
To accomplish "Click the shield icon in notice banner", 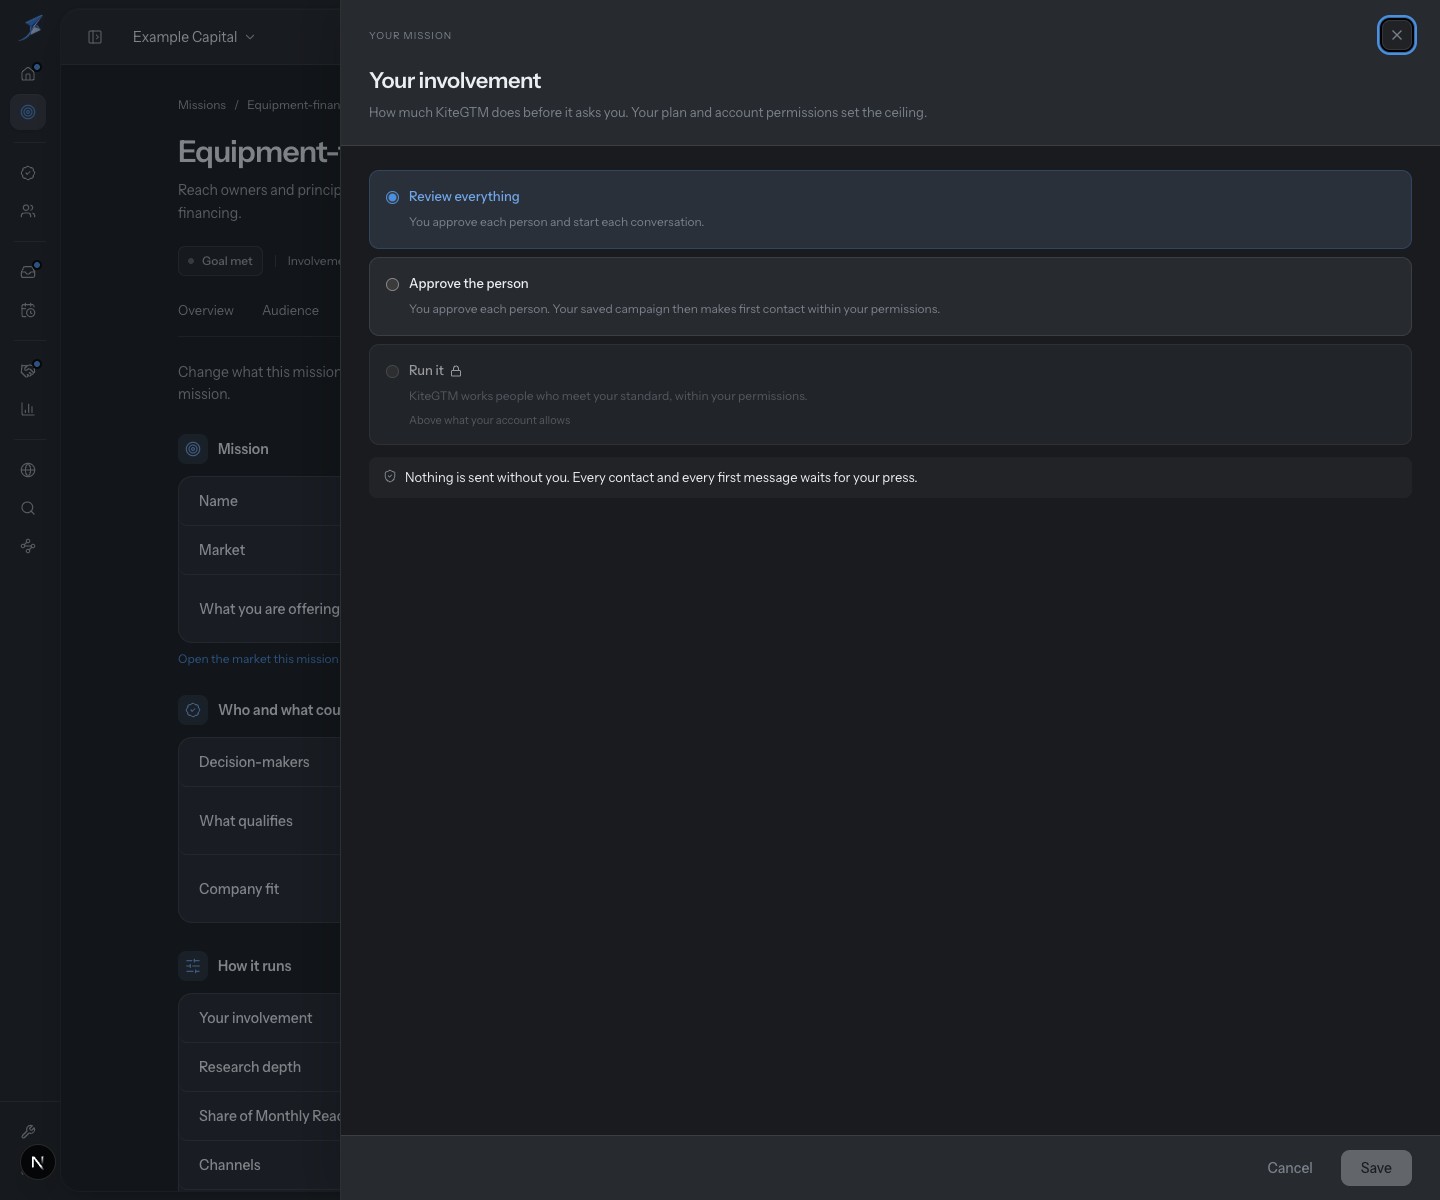I will click(x=390, y=477).
